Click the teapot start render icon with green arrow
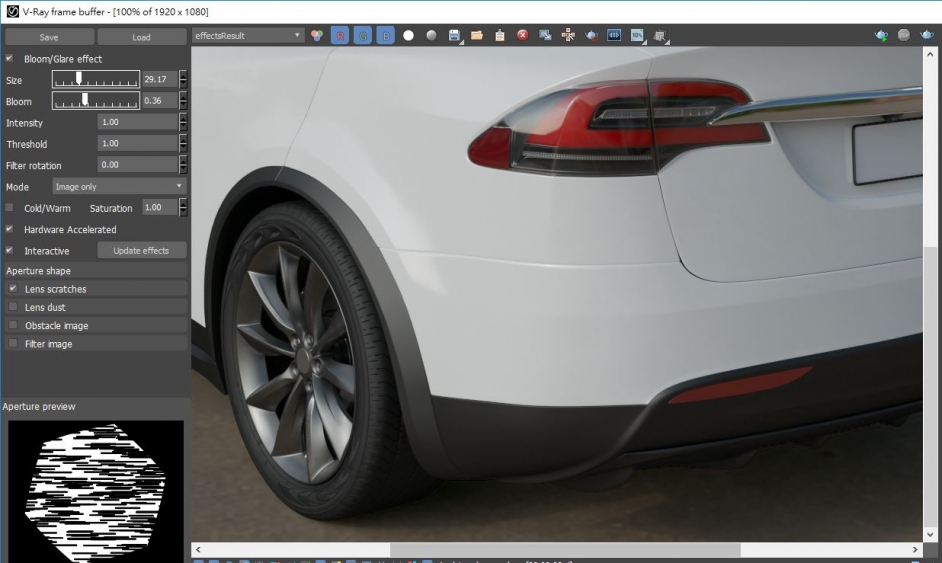The height and width of the screenshot is (563, 942). pos(881,35)
